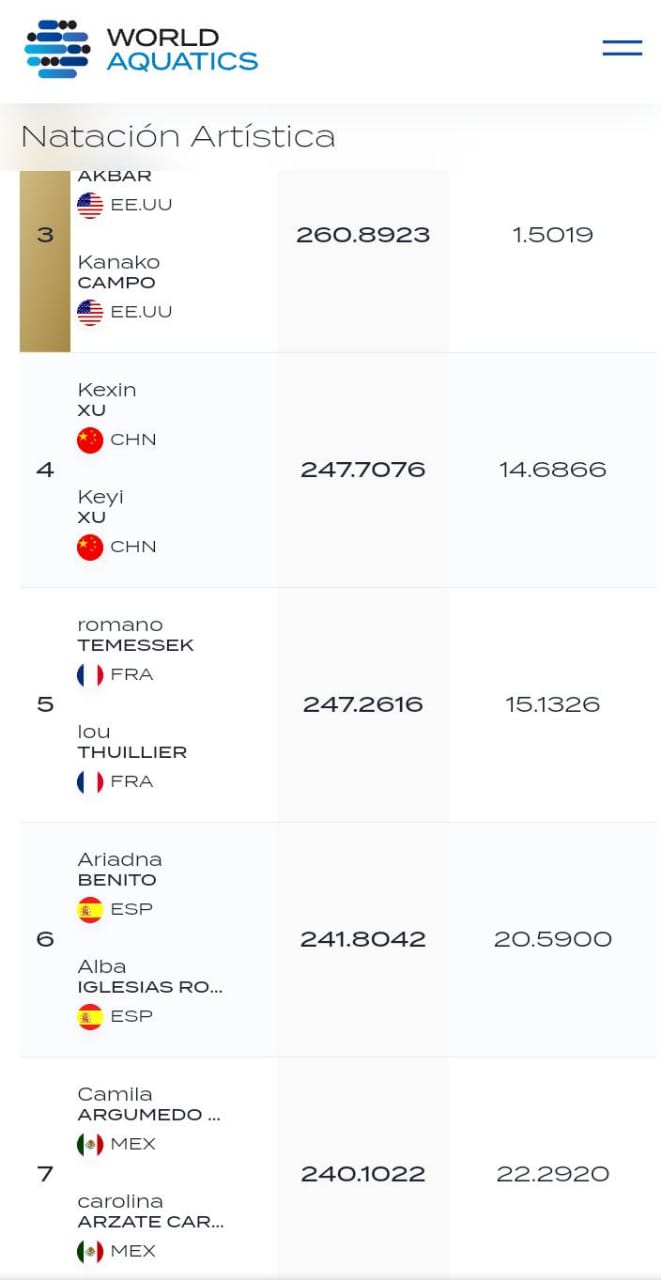Image resolution: width=661 pixels, height=1280 pixels.
Task: Click Spain flag under Ariadna Benito
Action: [x=90, y=910]
